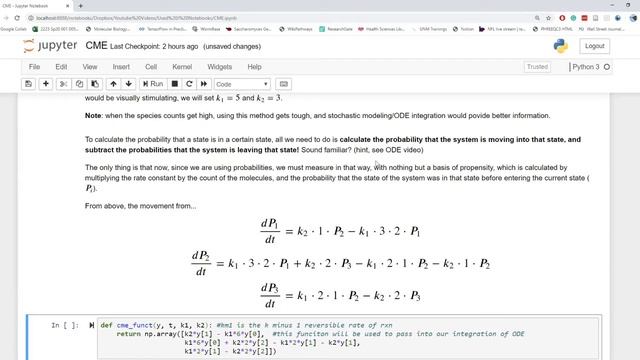Run the selected cell

tap(153, 84)
